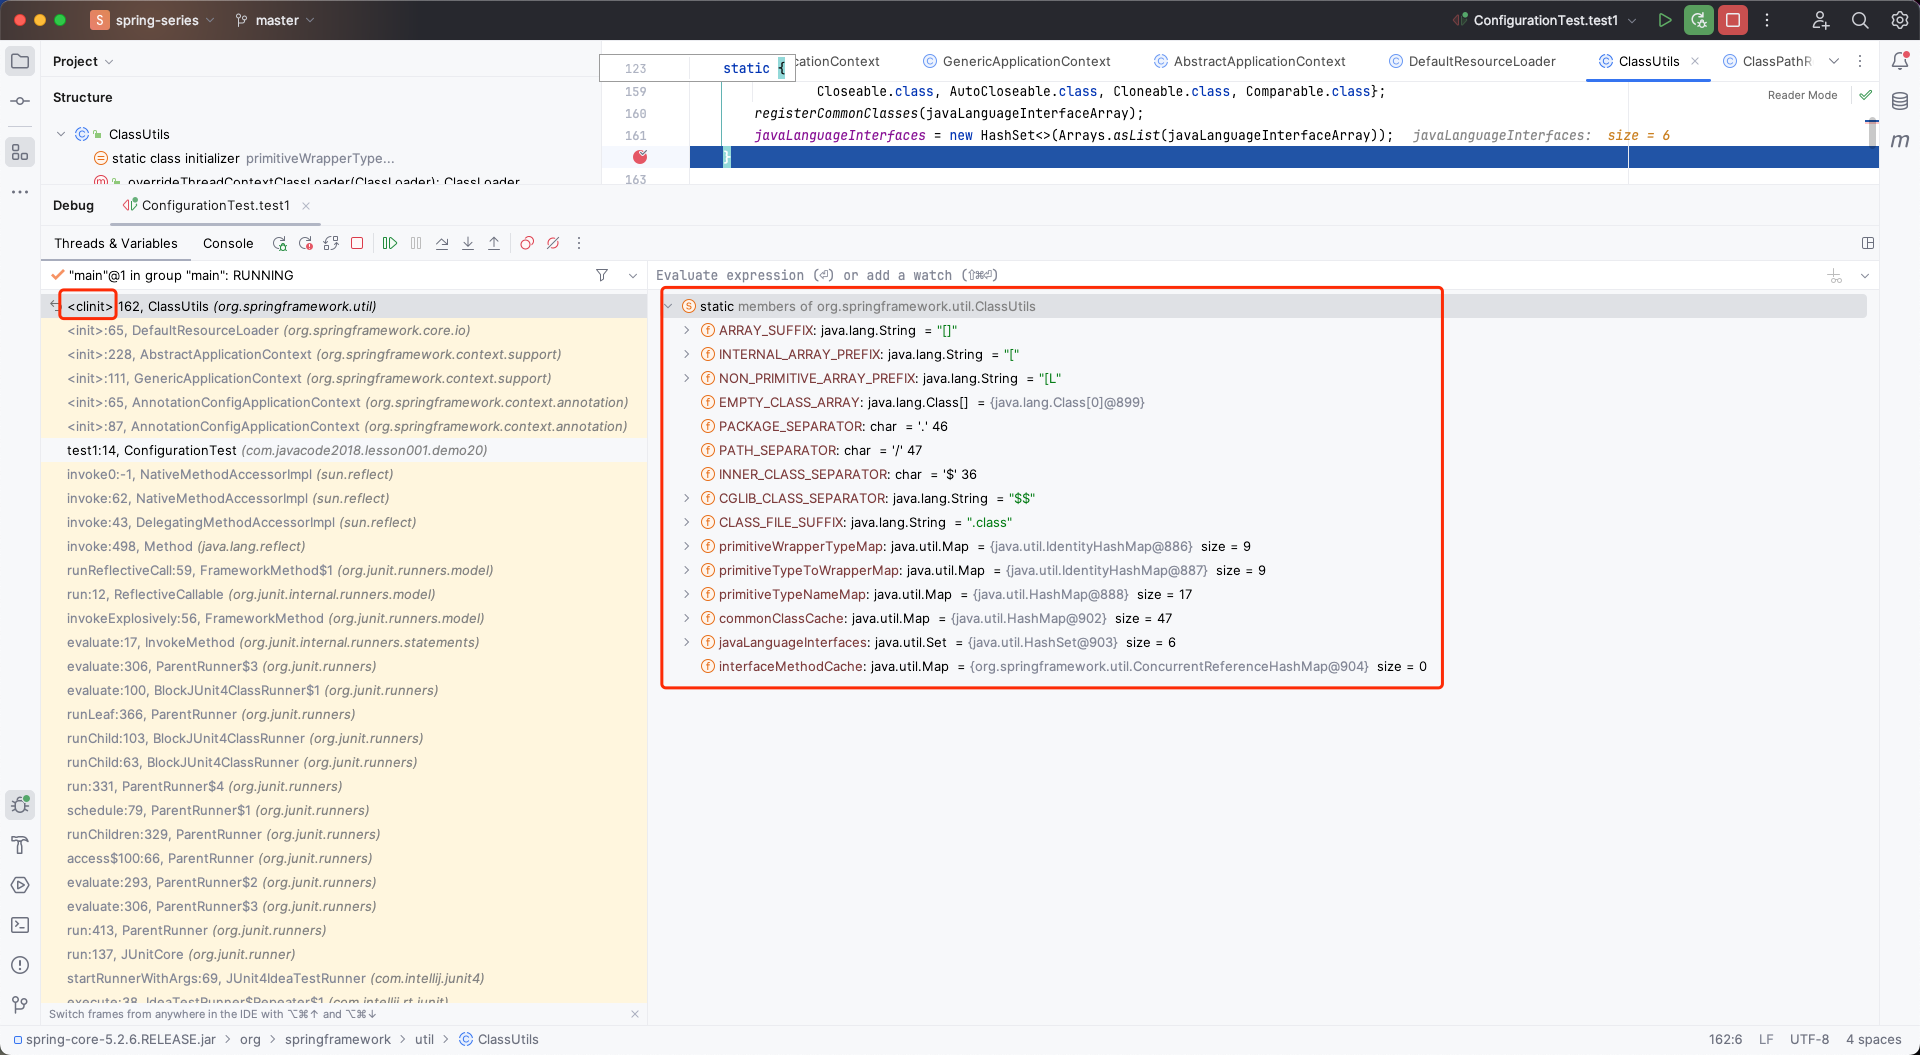This screenshot has height=1055, width=1920.
Task: Toggle Mute Breakpoints
Action: 553,243
